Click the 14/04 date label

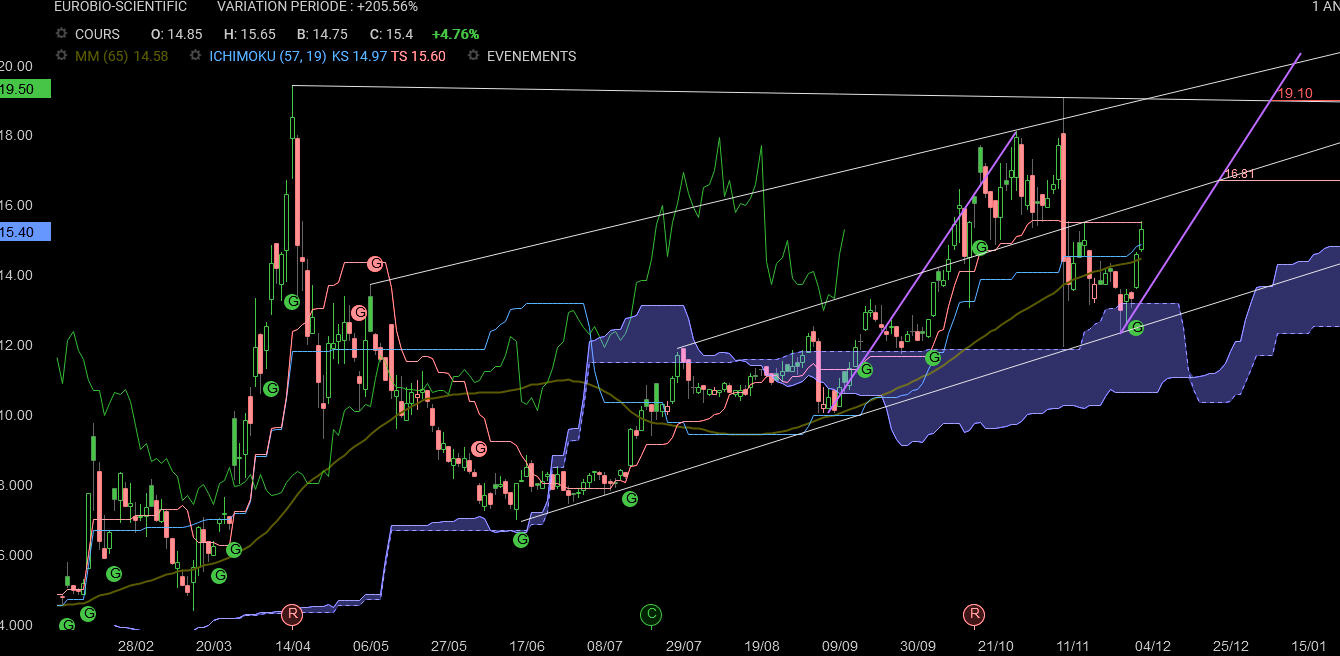point(293,647)
